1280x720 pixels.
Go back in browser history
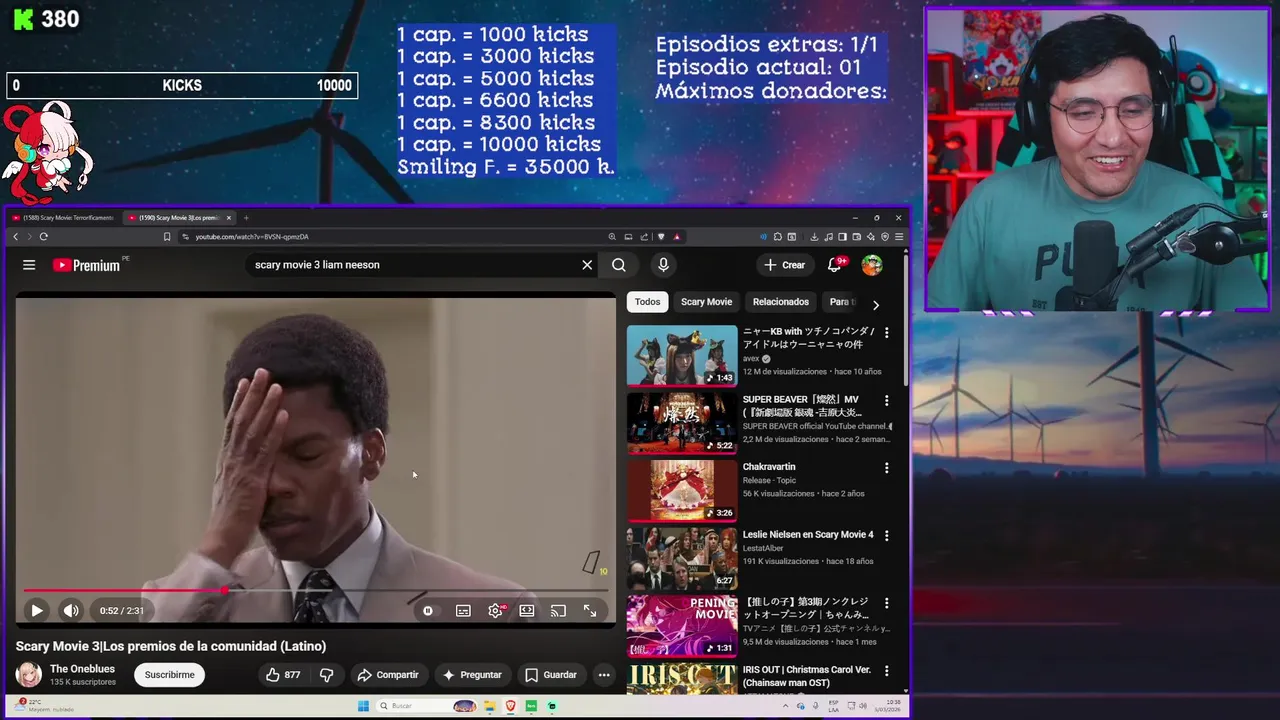(15, 237)
